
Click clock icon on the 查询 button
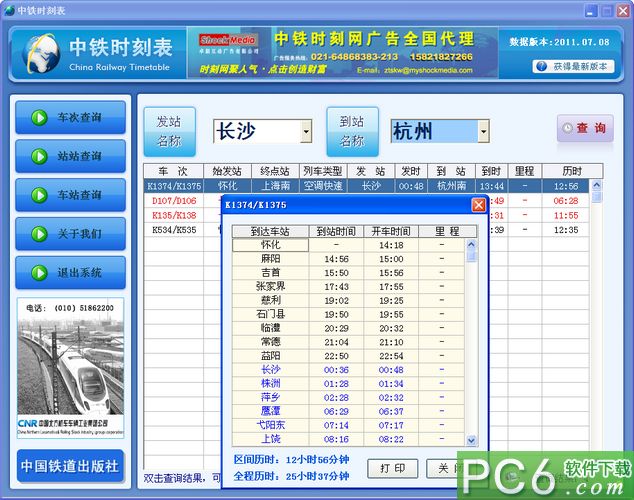tap(567, 128)
